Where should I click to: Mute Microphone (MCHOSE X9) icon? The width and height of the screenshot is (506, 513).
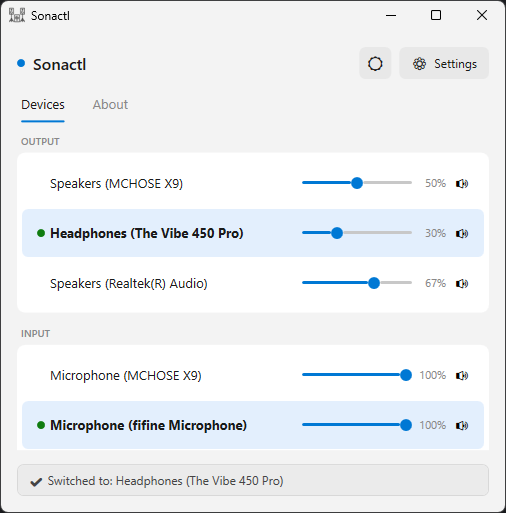(462, 375)
